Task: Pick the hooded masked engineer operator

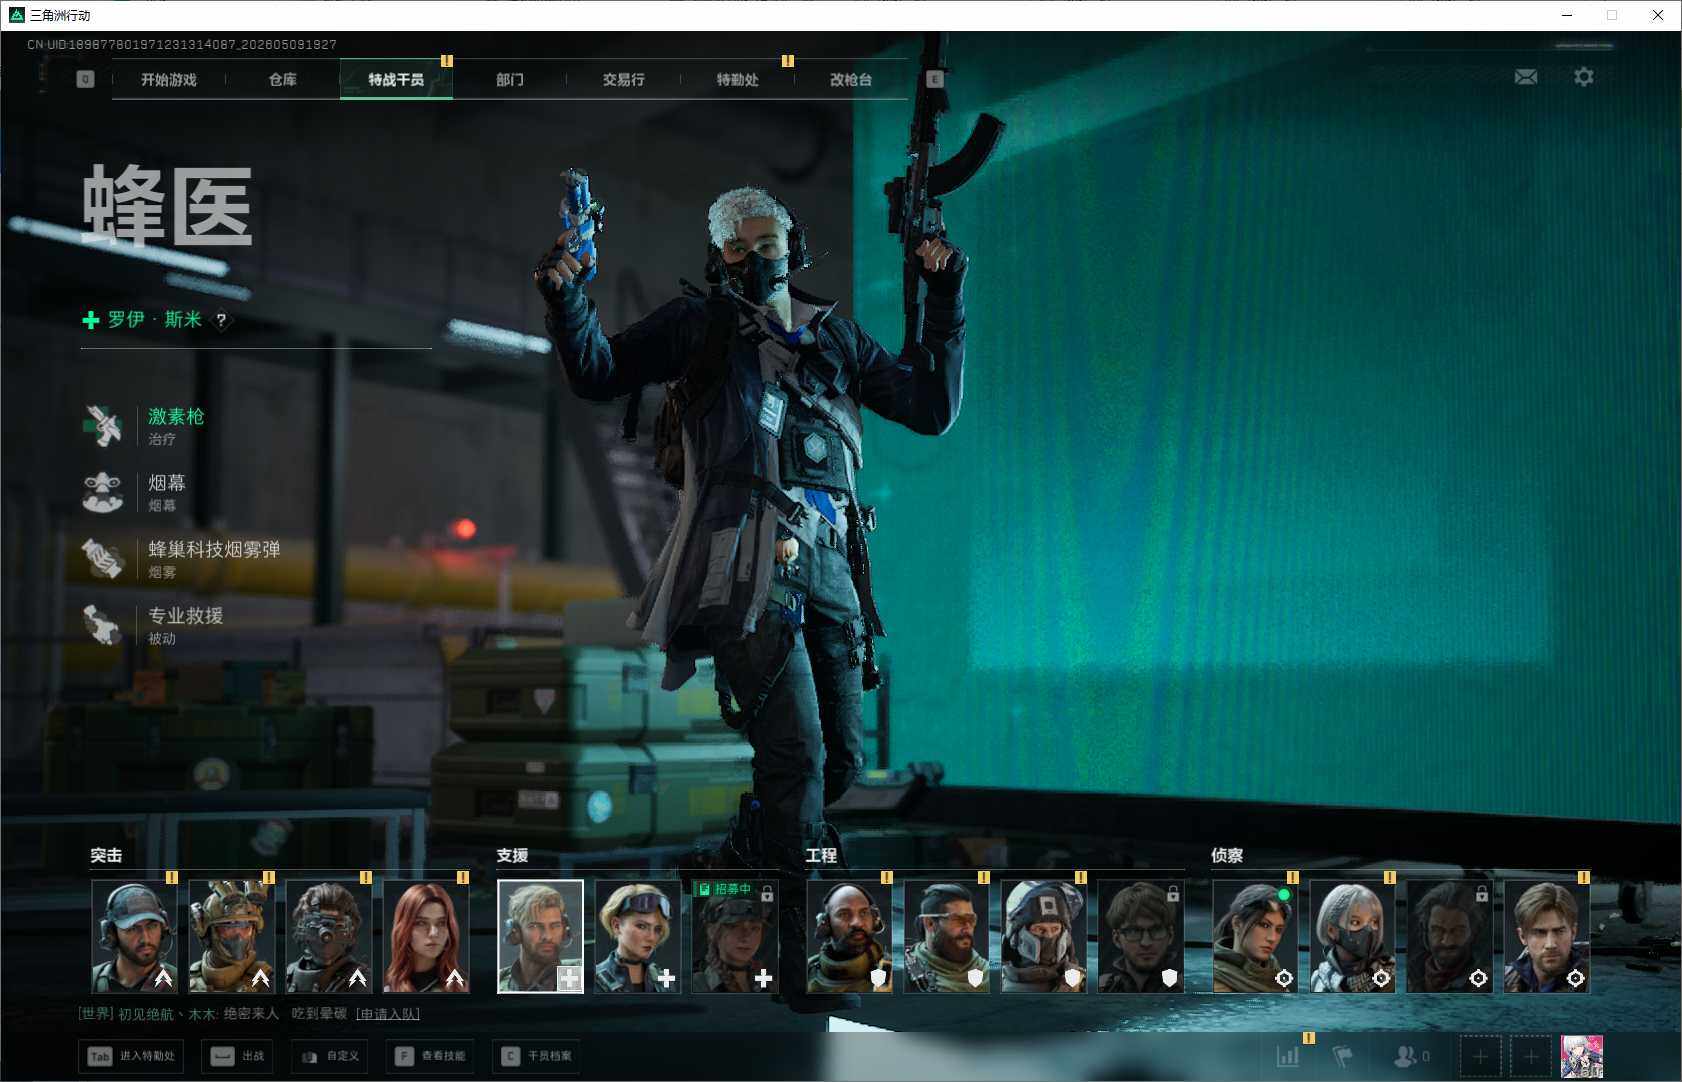Action: point(1043,936)
